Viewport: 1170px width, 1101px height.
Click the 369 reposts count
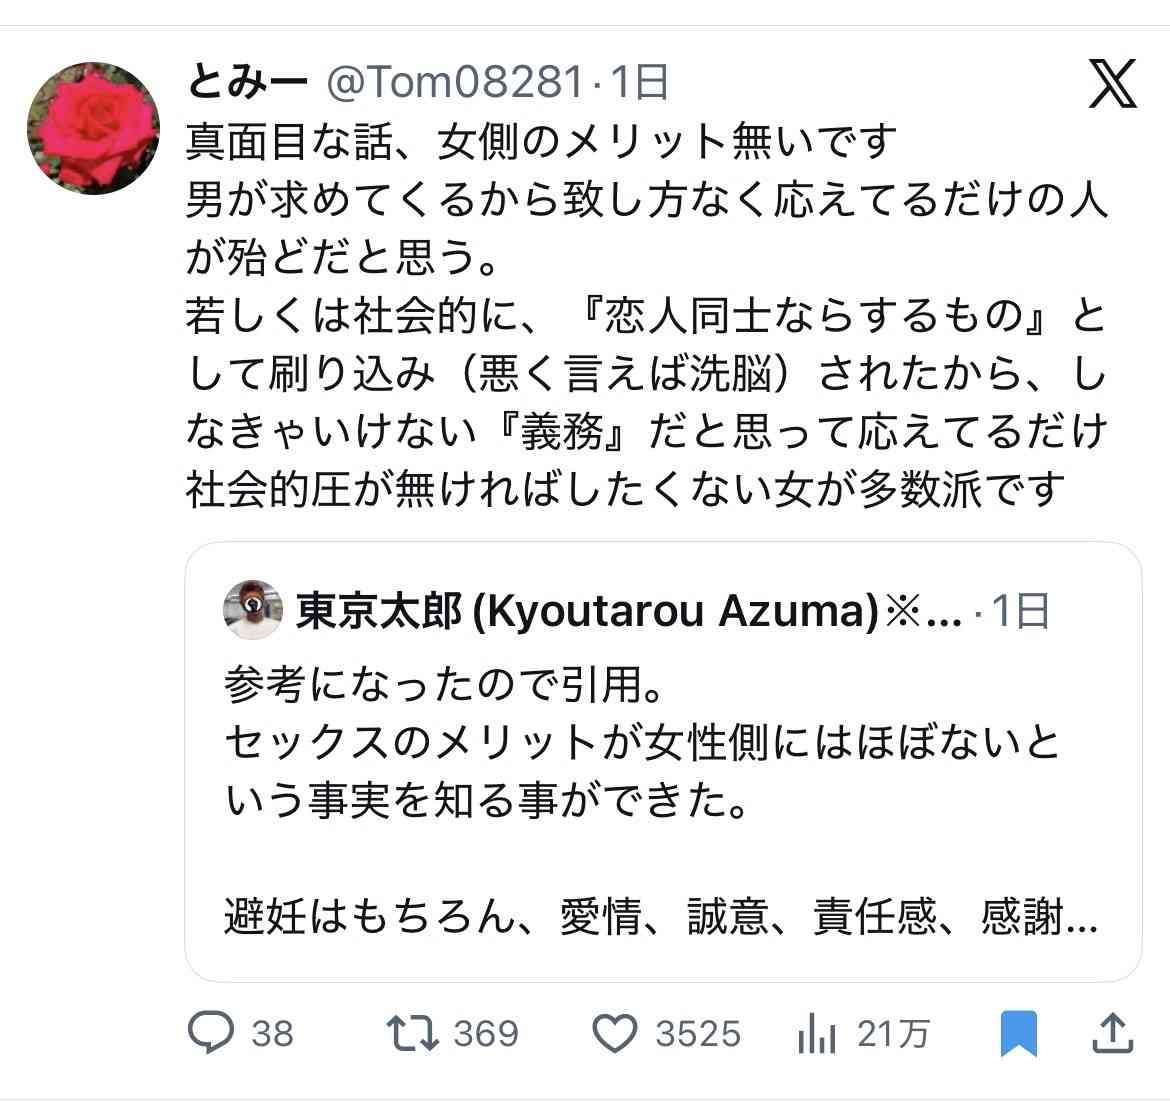coord(486,1033)
